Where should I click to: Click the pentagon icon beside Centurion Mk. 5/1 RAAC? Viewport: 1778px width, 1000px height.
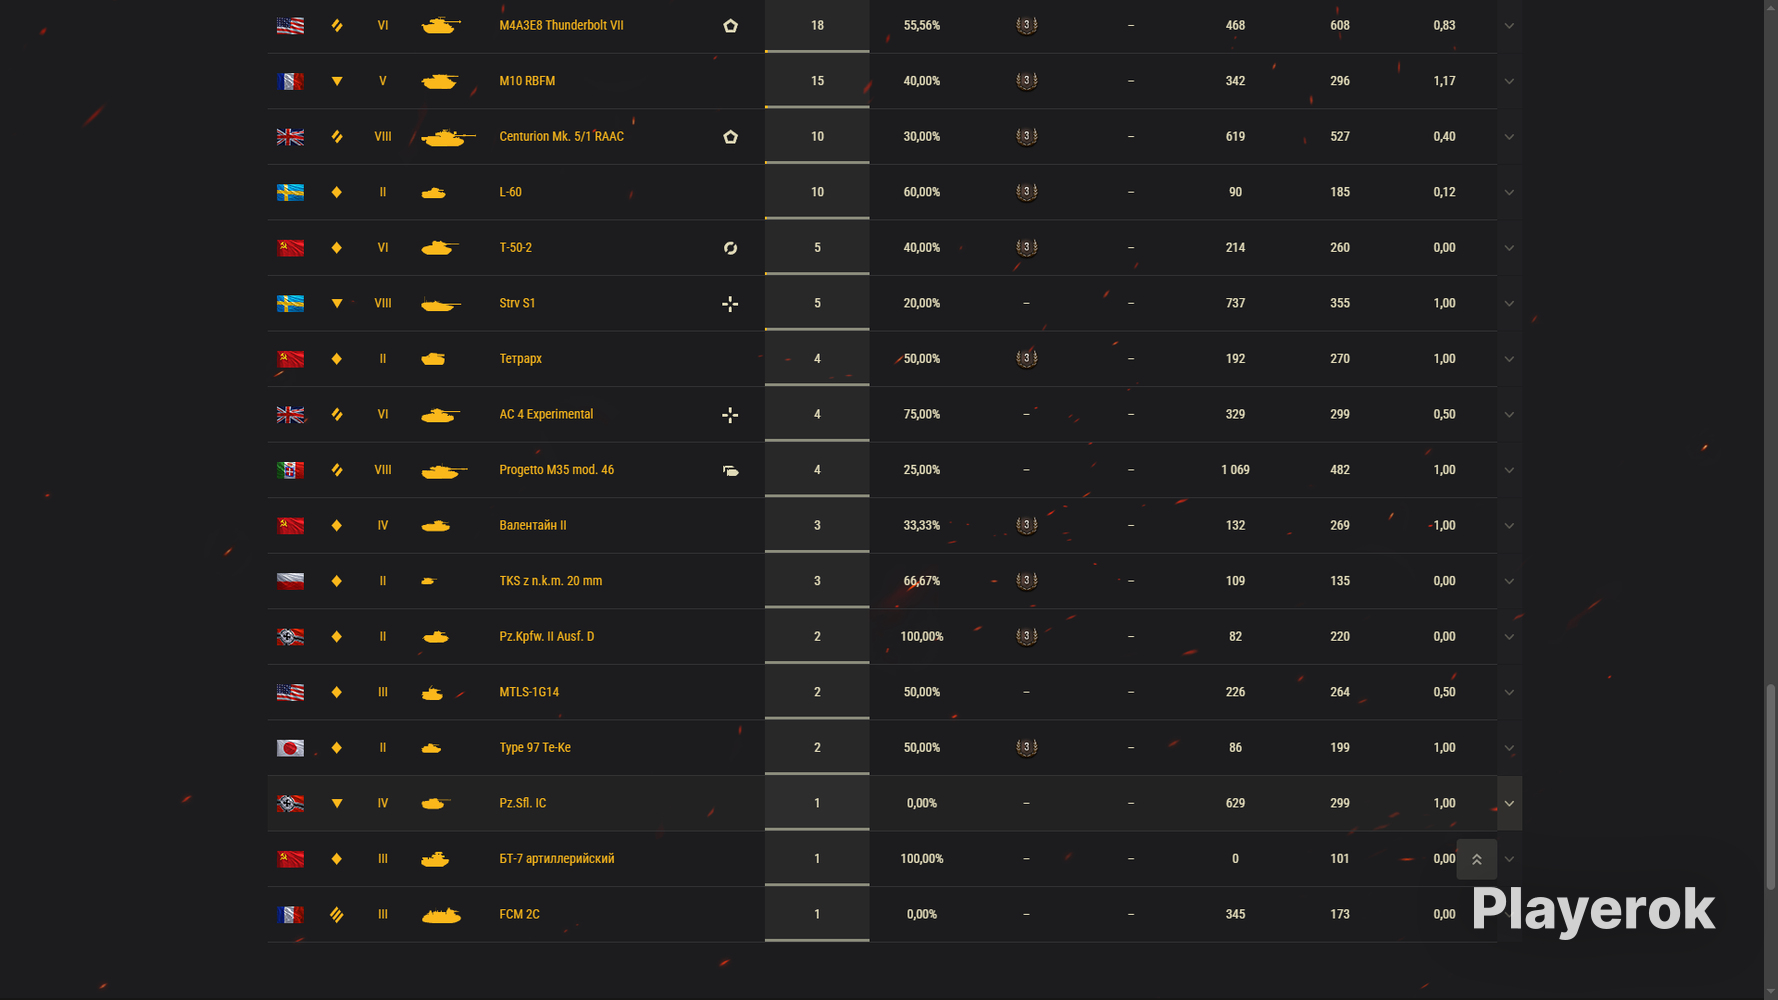tap(730, 137)
